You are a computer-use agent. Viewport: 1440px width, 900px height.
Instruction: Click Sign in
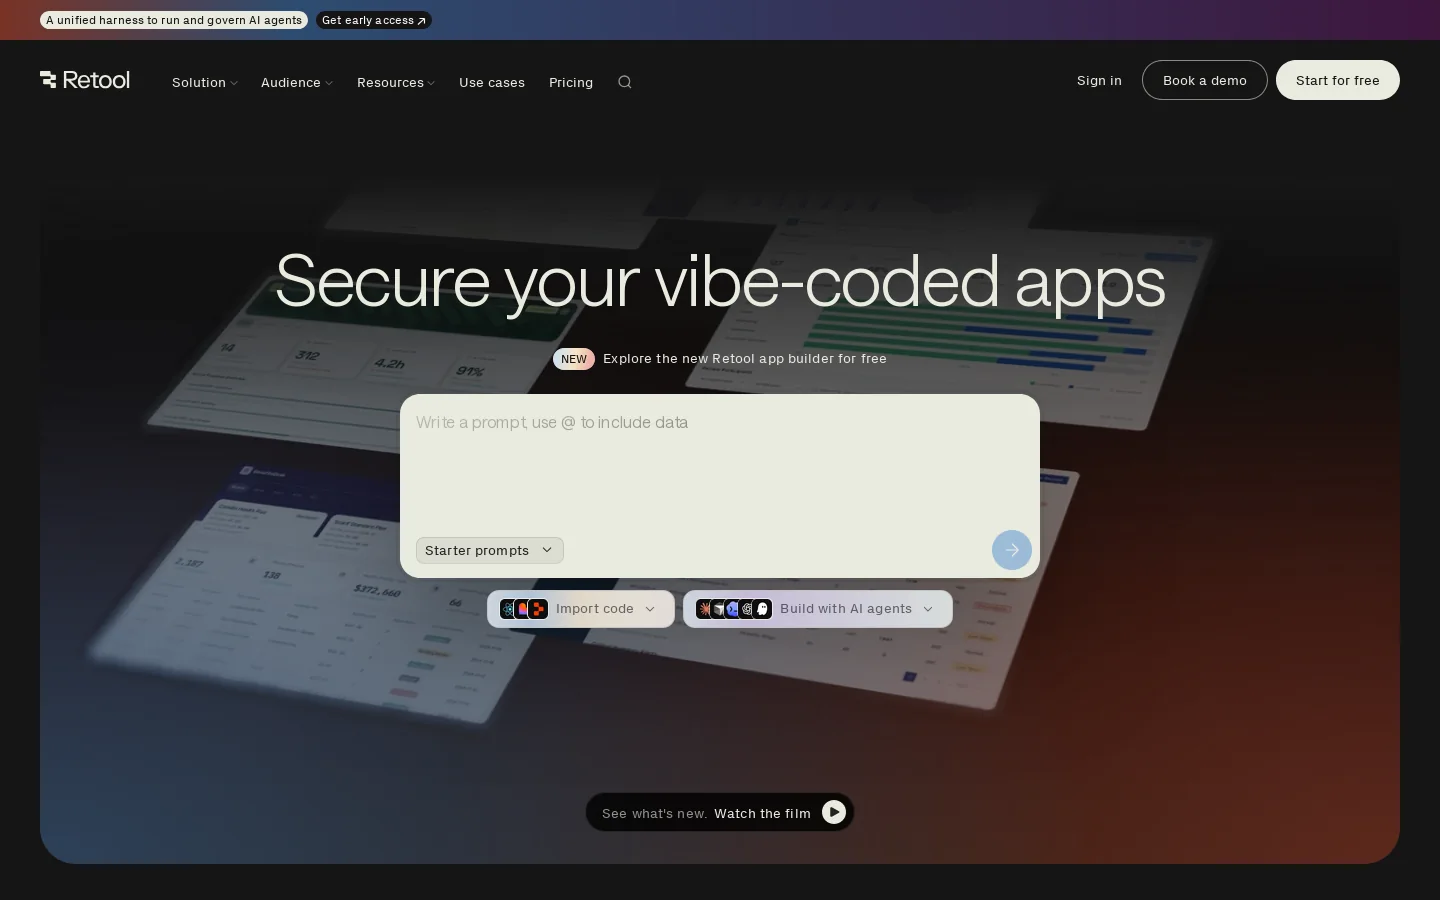point(1099,80)
